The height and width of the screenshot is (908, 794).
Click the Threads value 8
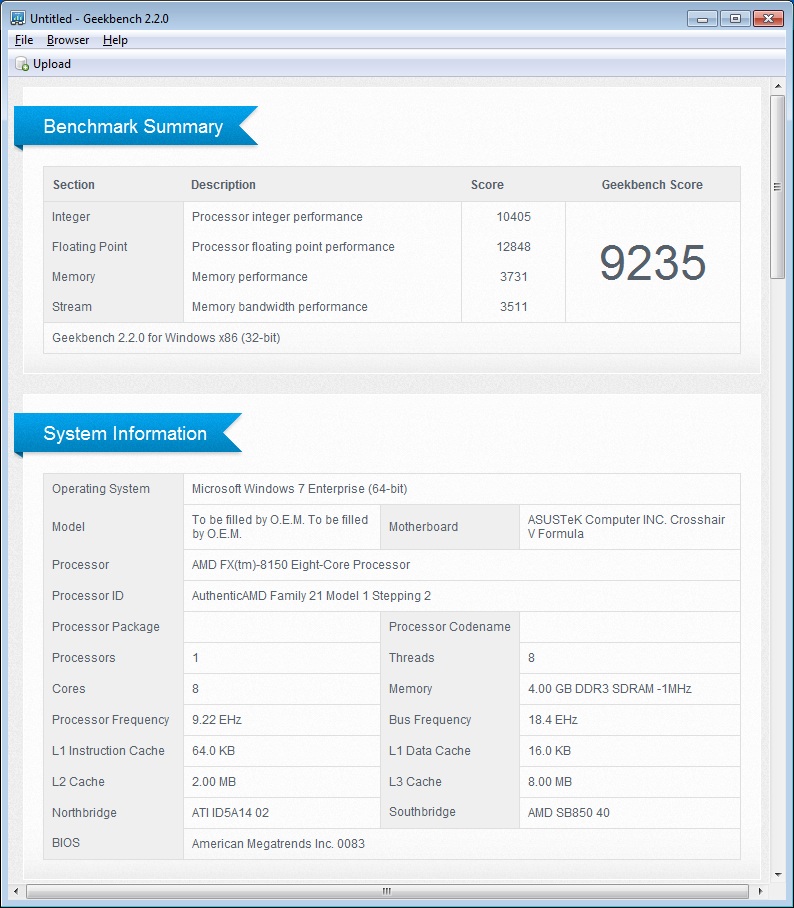[532, 658]
